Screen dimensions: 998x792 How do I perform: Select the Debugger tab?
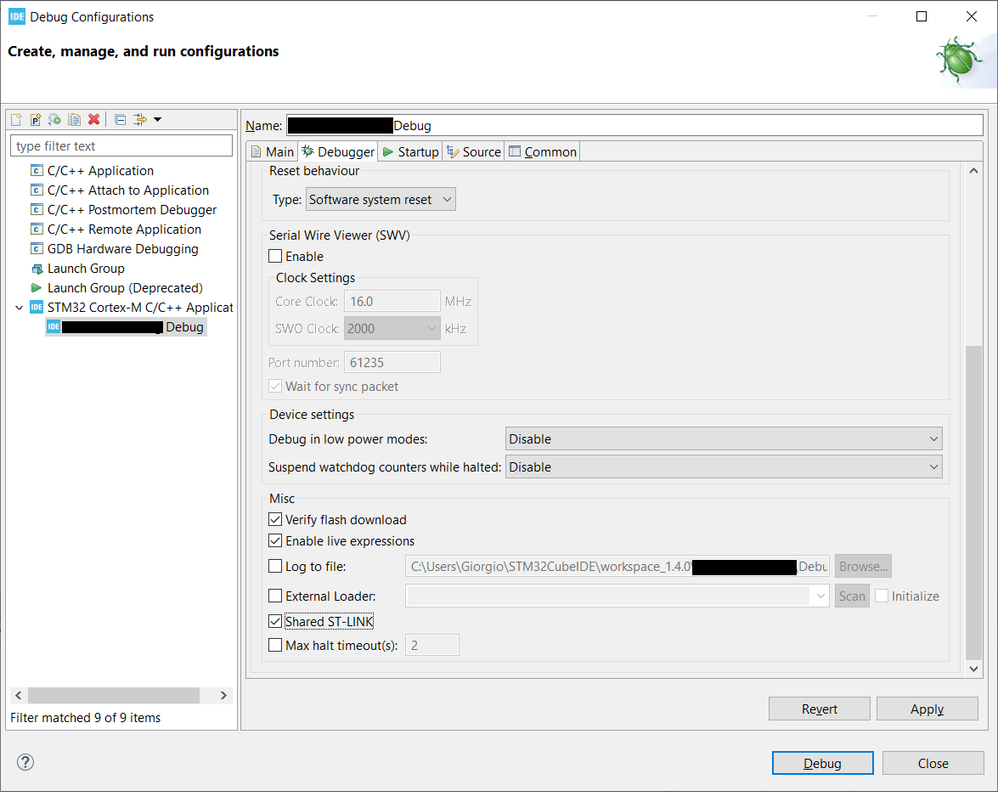click(338, 152)
